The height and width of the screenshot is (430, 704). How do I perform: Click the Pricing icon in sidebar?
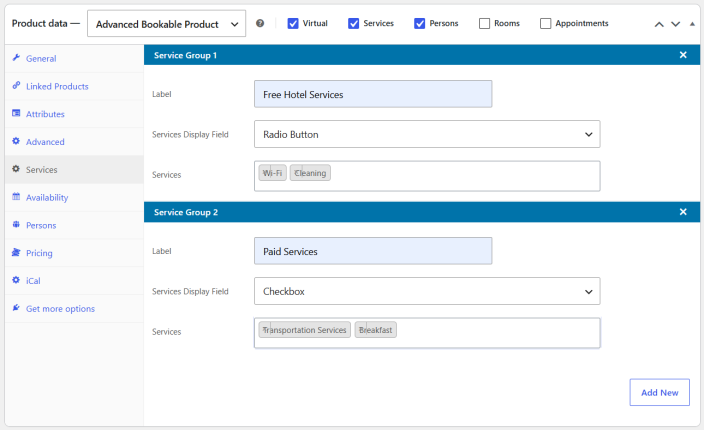coord(16,252)
